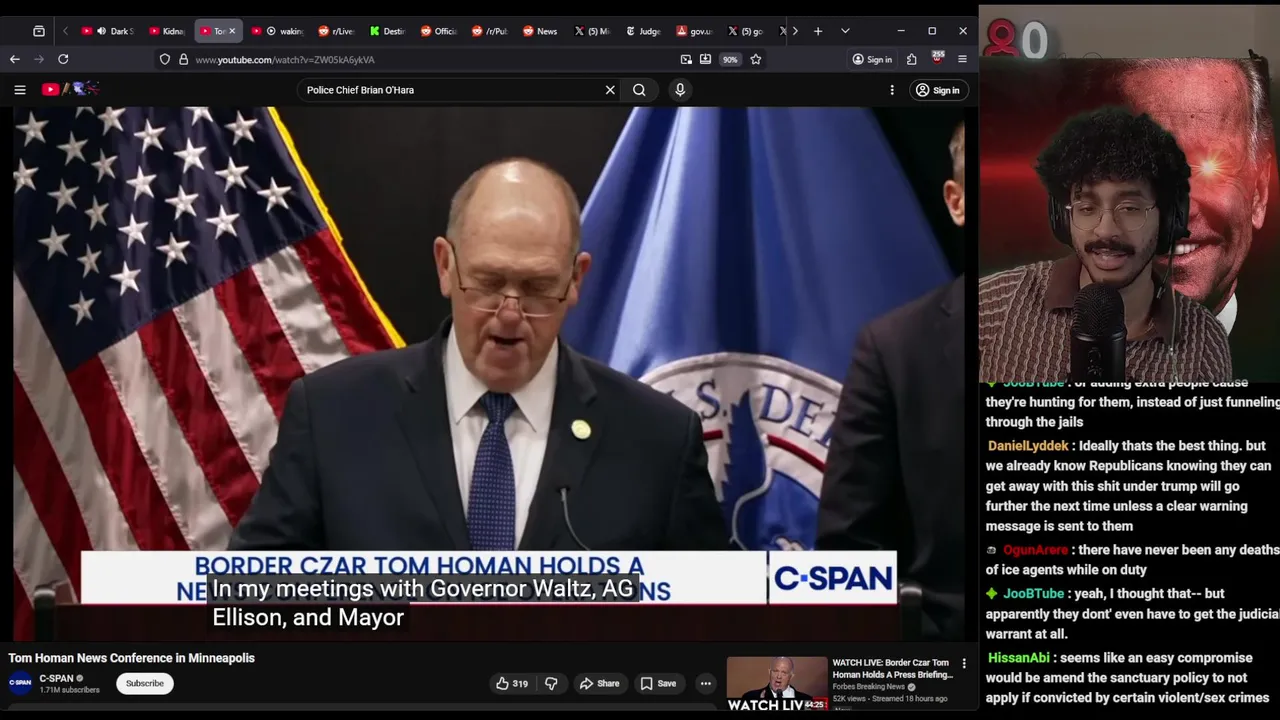Switch to the Kidnap YouTube tab
Image resolution: width=1280 pixels, height=720 pixels.
pyautogui.click(x=168, y=31)
